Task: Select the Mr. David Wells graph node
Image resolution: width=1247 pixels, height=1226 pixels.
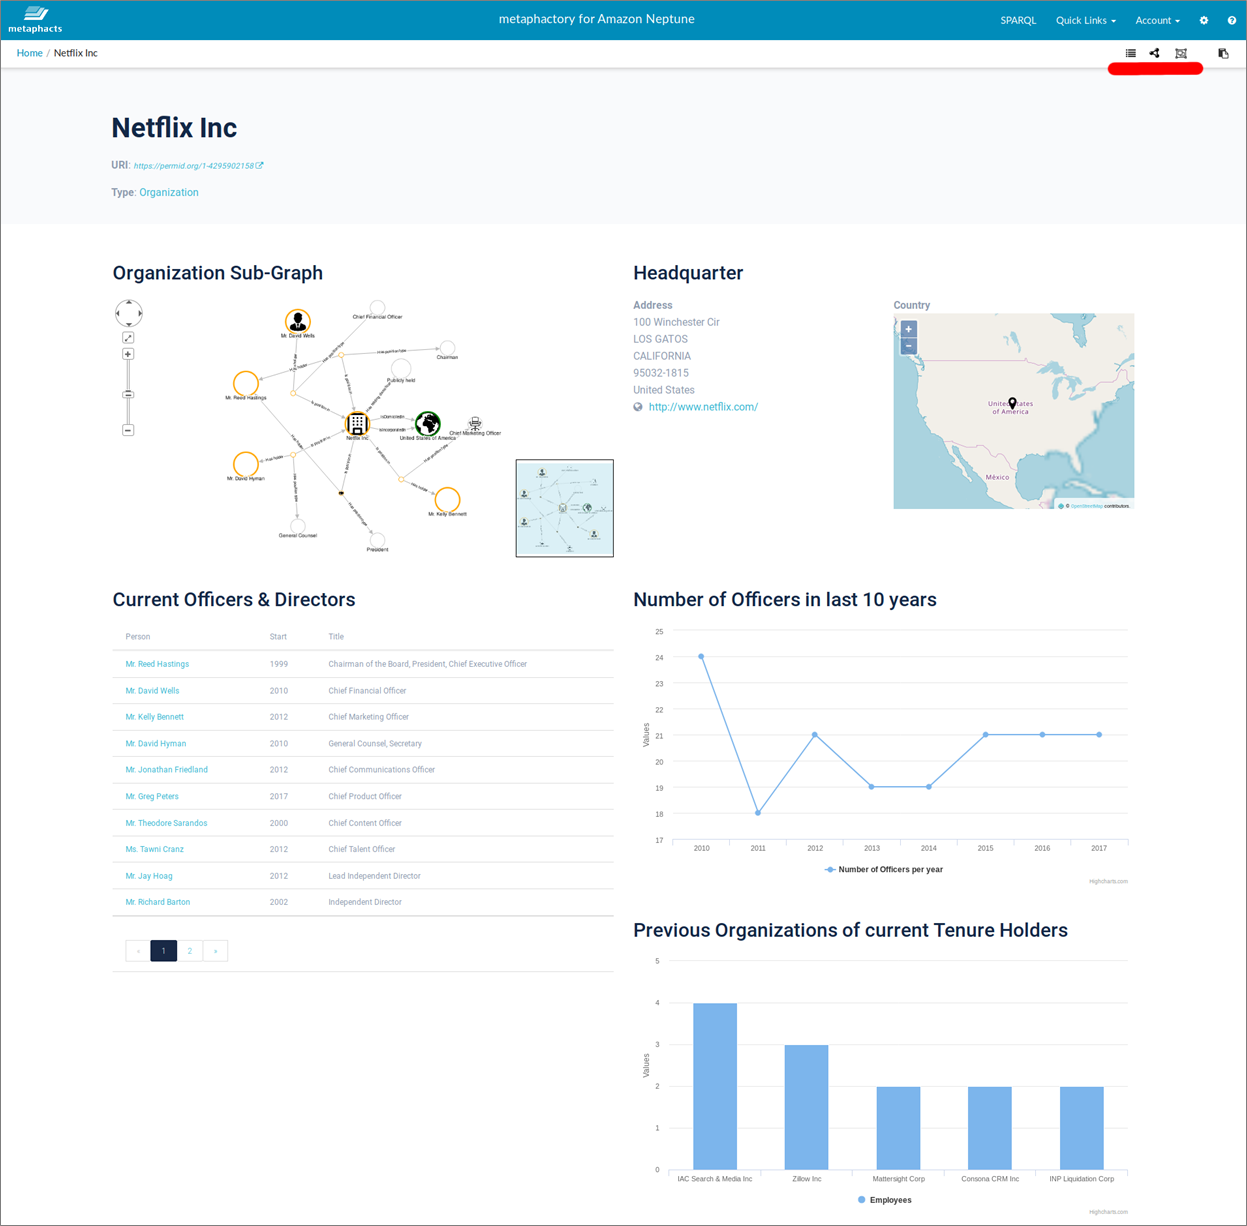Action: pos(298,321)
